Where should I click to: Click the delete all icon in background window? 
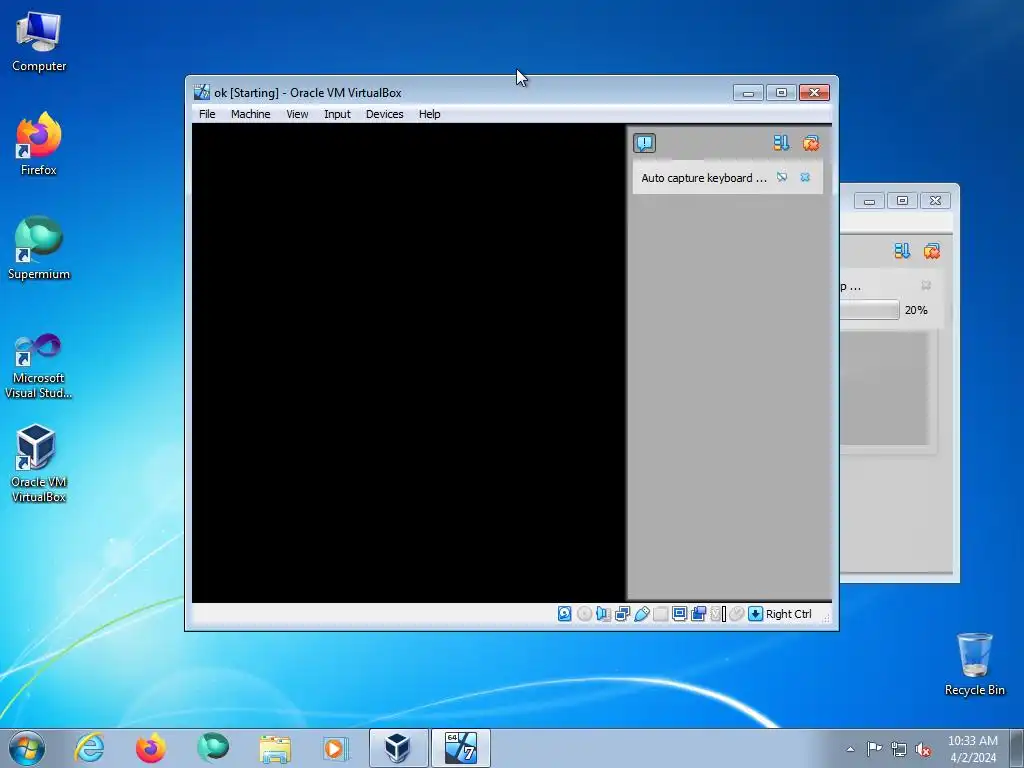931,251
